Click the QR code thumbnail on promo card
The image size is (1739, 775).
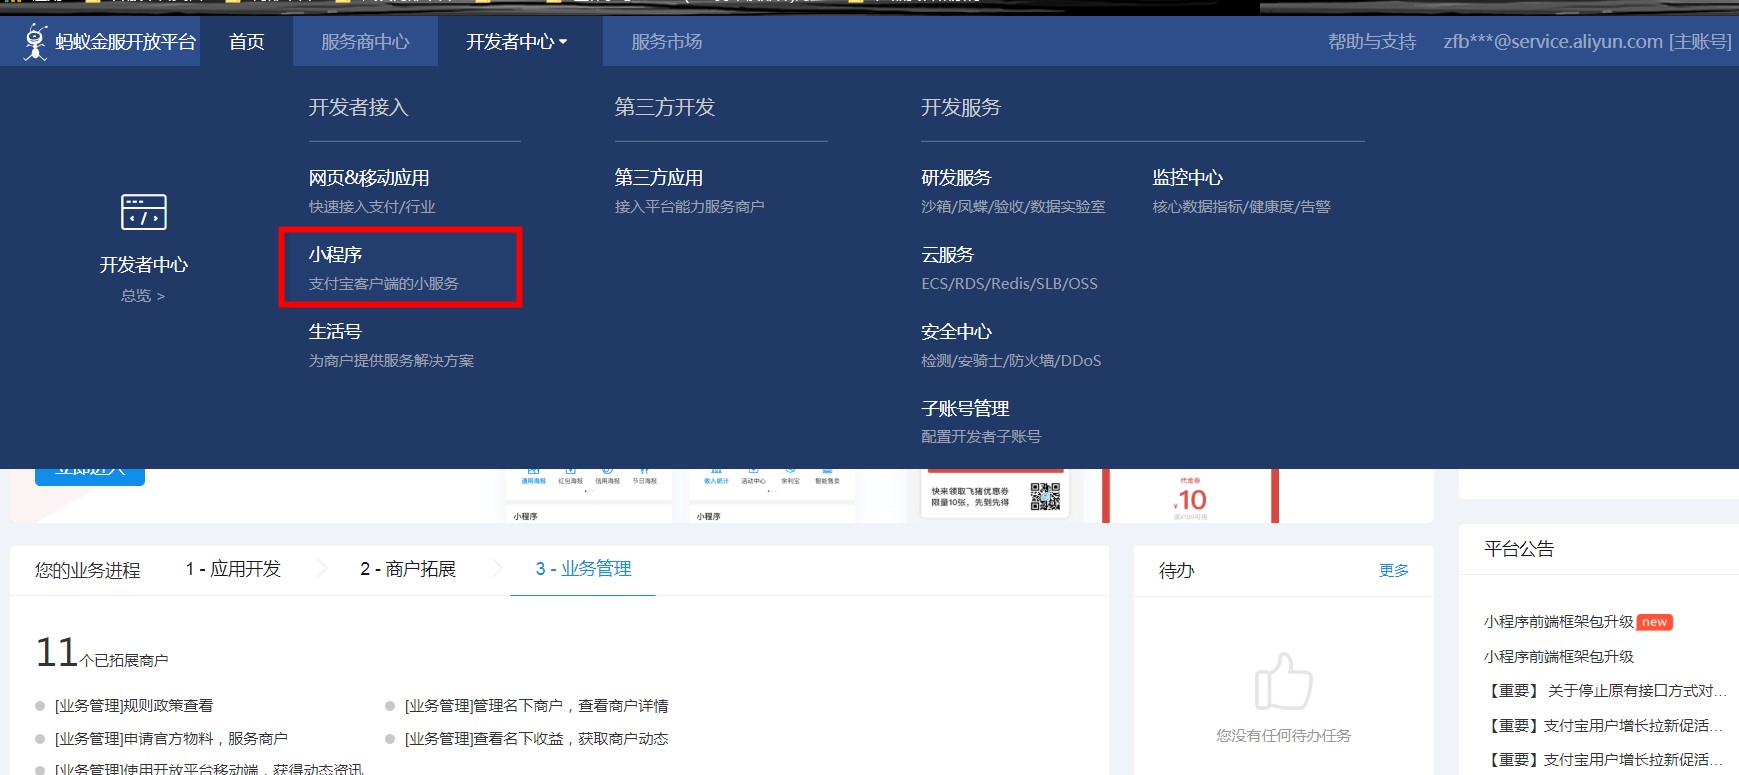tap(1045, 496)
